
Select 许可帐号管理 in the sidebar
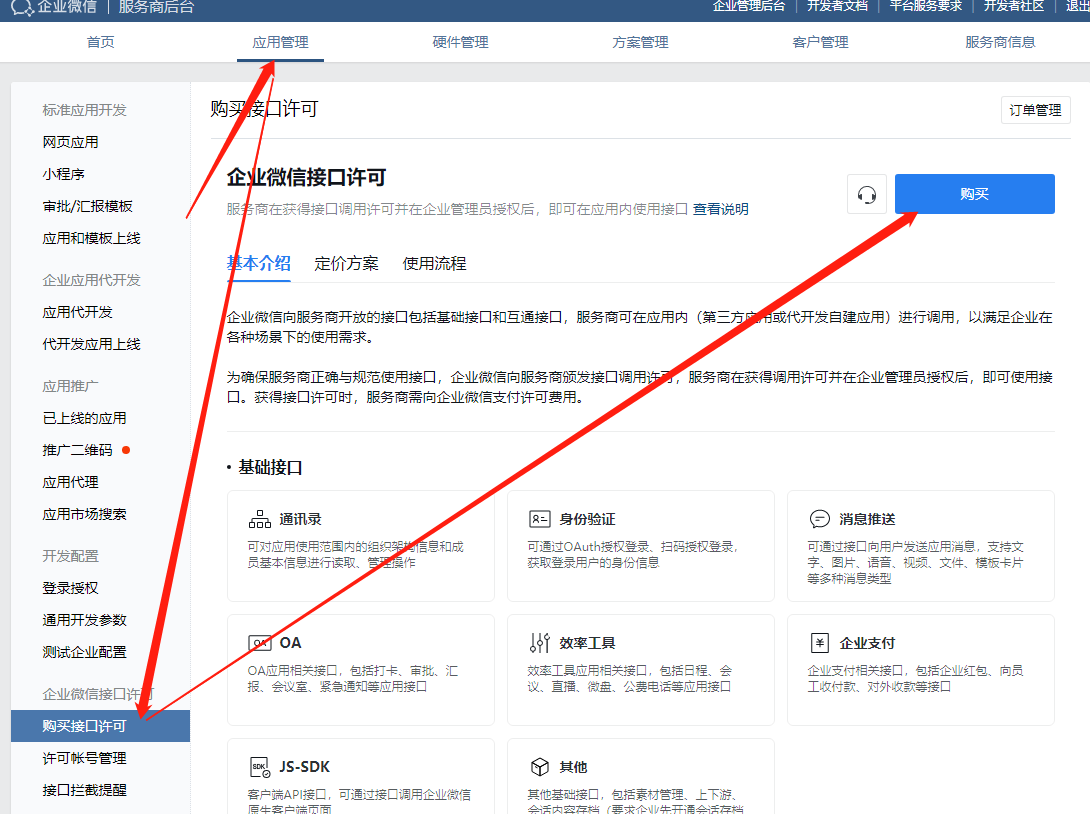click(x=84, y=758)
